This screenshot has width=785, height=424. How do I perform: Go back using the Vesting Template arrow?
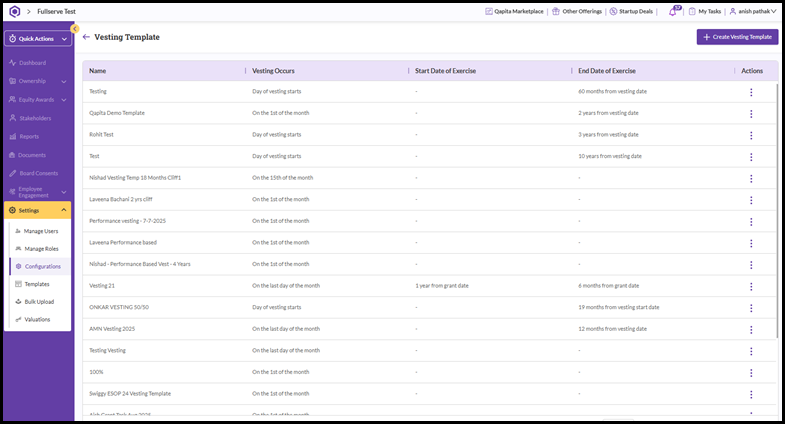click(86, 37)
